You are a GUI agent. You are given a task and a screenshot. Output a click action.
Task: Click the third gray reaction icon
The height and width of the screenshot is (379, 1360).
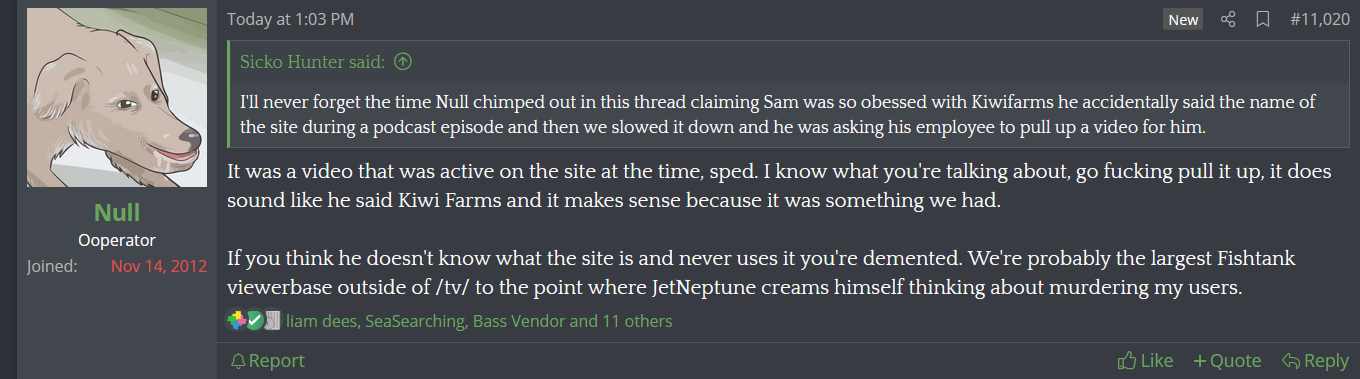coord(271,321)
